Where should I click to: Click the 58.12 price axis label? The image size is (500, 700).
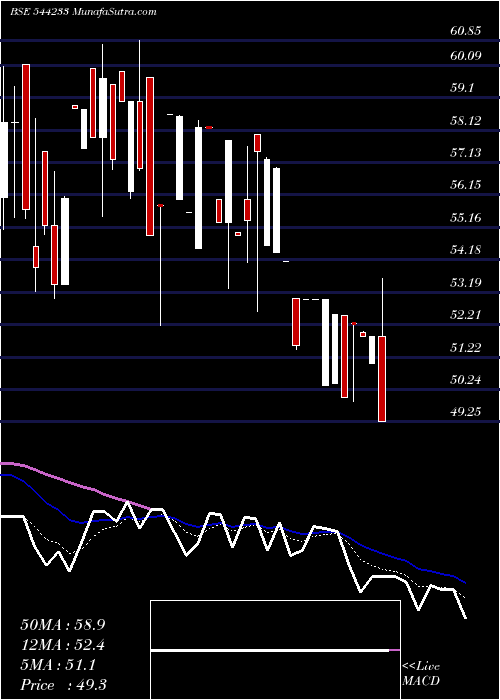(466, 121)
